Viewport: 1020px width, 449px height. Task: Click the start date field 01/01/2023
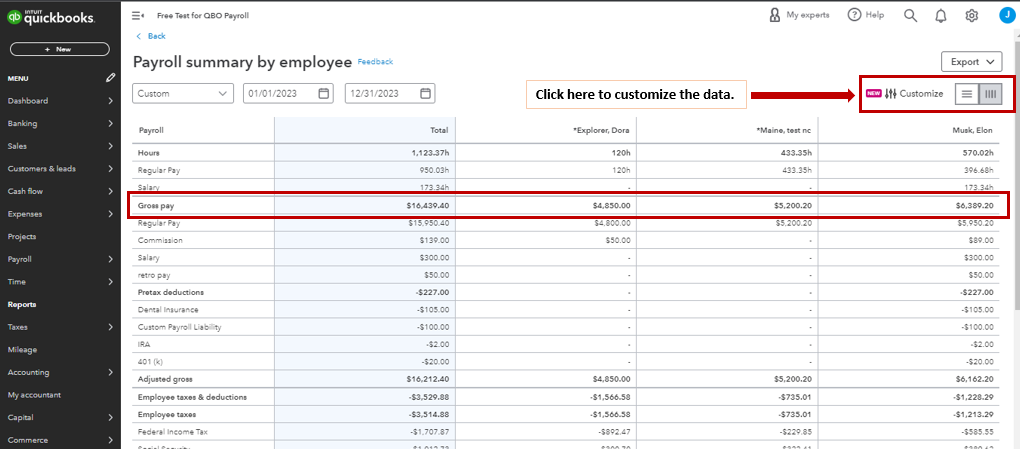(x=289, y=93)
